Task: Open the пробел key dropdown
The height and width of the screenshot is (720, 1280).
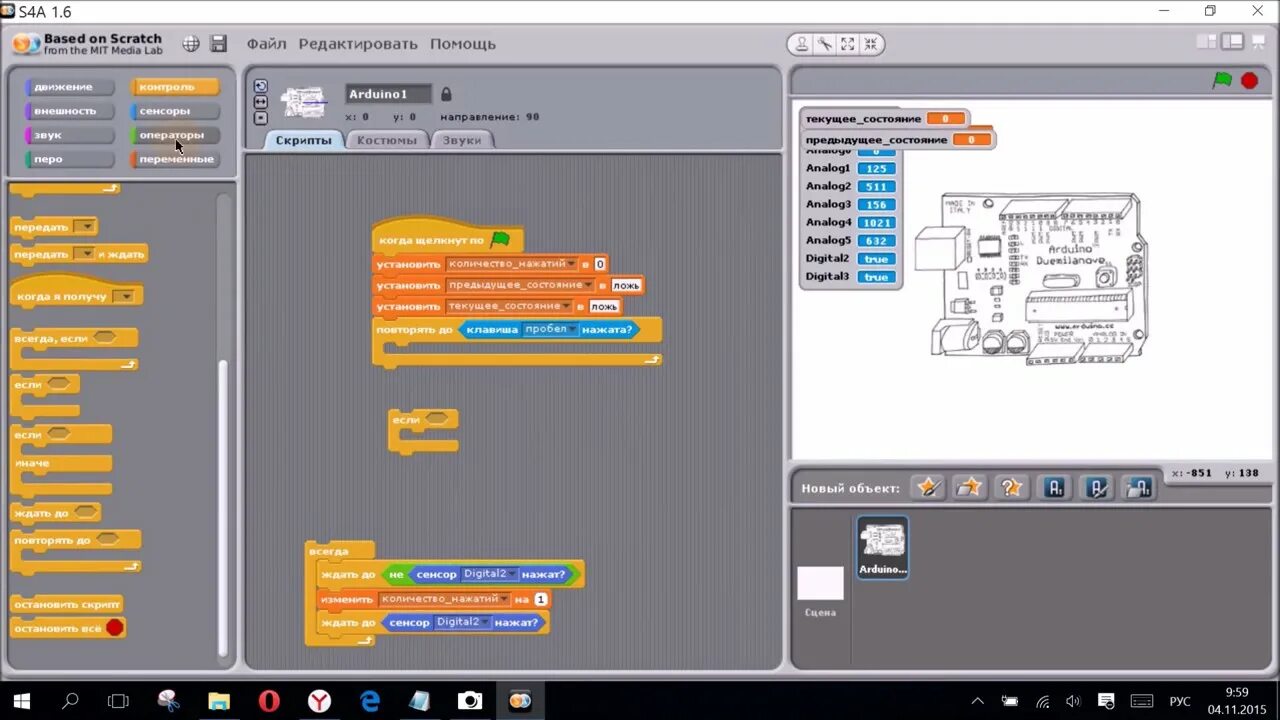Action: pyautogui.click(x=573, y=329)
